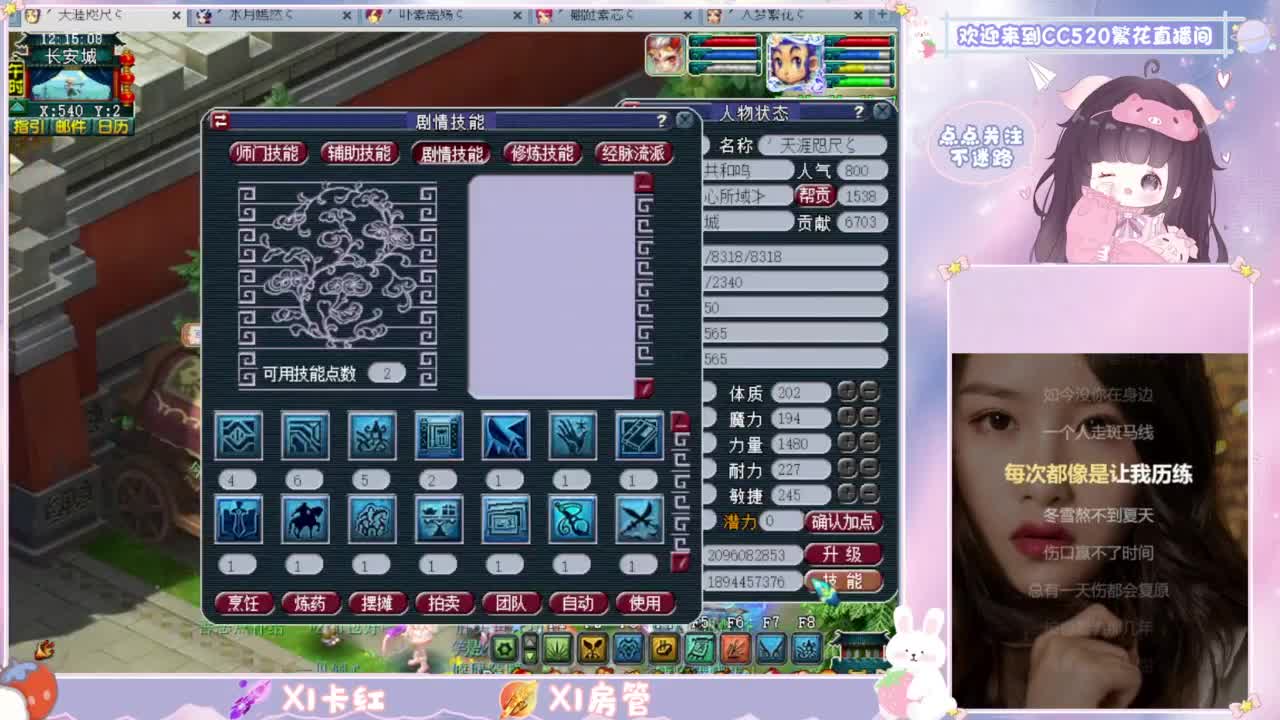Click the 摆摊 button
1280x720 pixels.
377,603
